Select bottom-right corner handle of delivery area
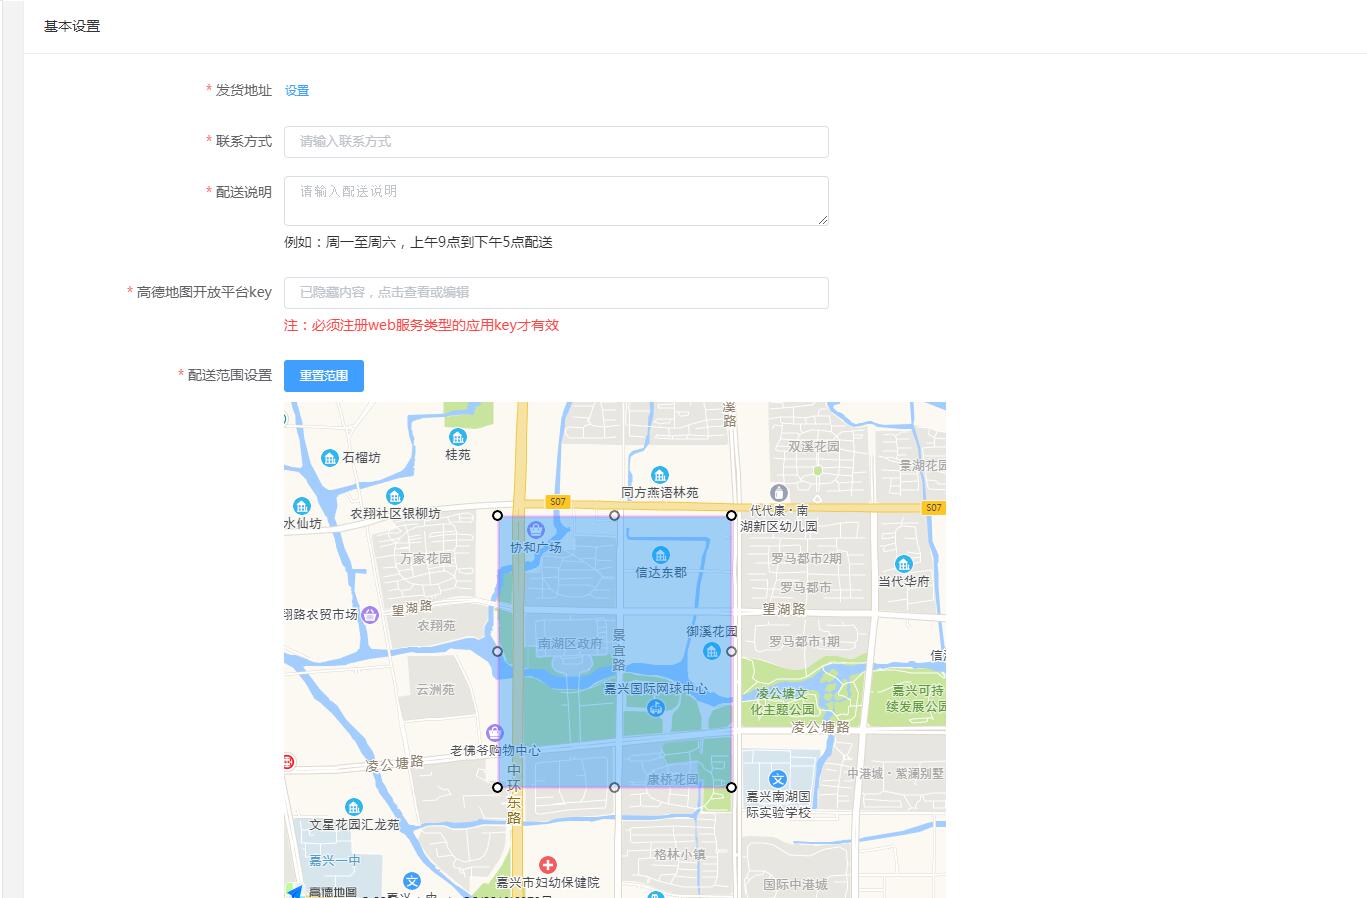1367x898 pixels. (731, 788)
